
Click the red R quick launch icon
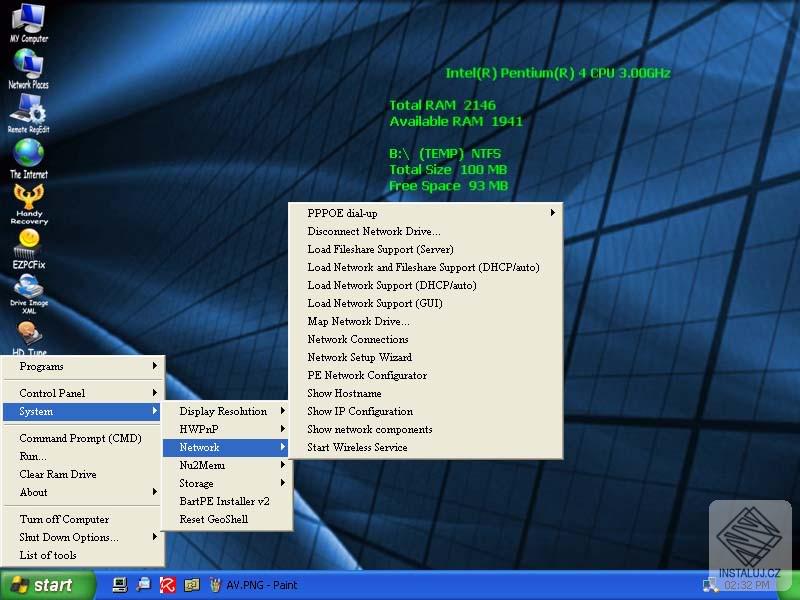167,585
